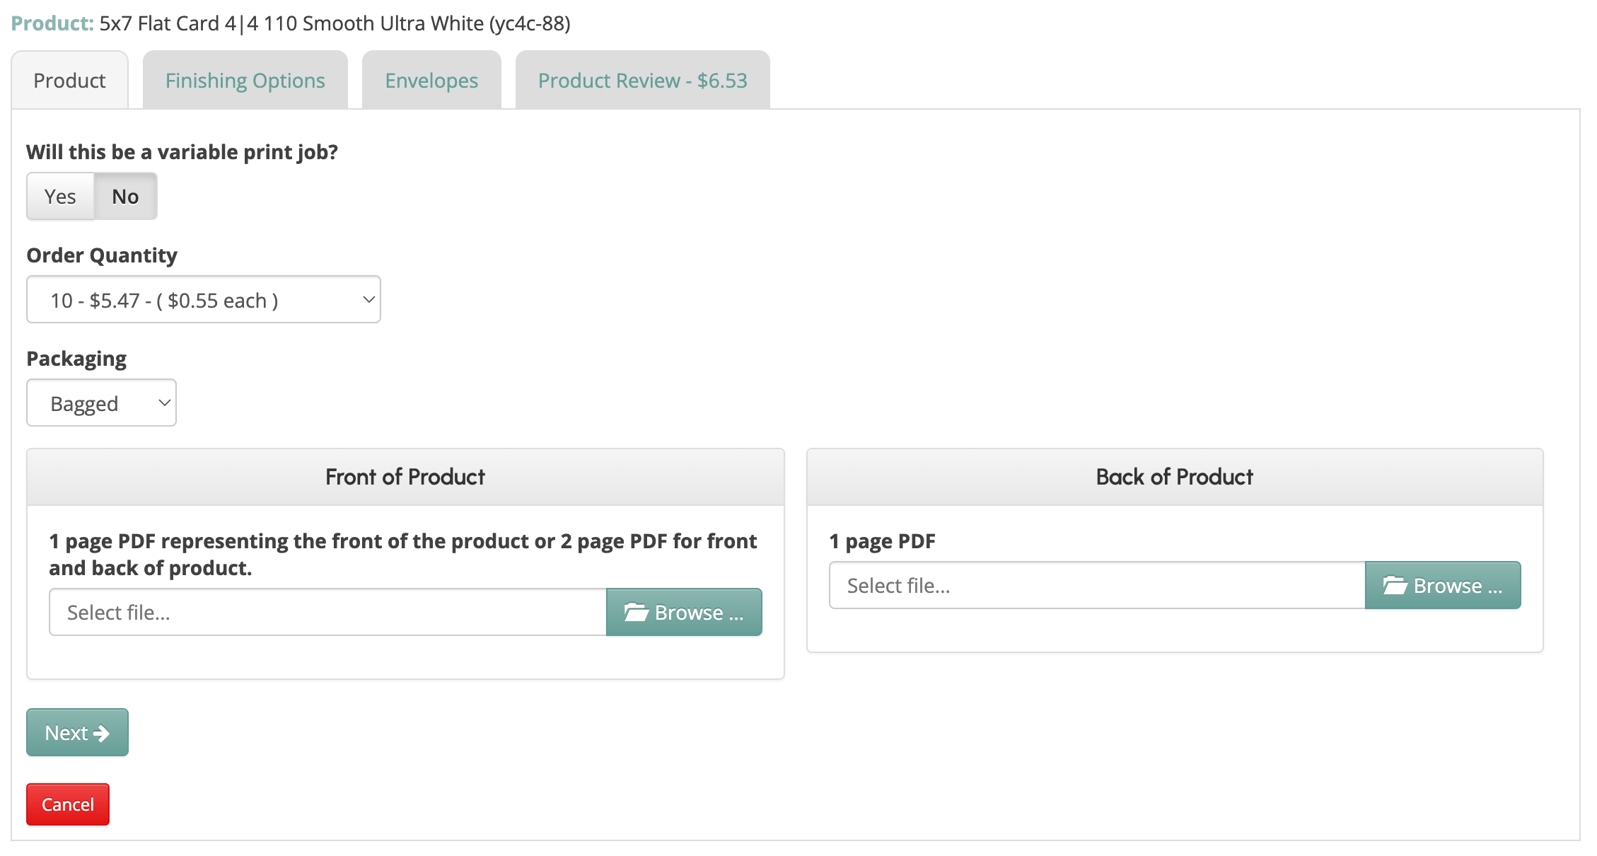Browse for front of product PDF
Screen dimensions: 1597x856
684,612
